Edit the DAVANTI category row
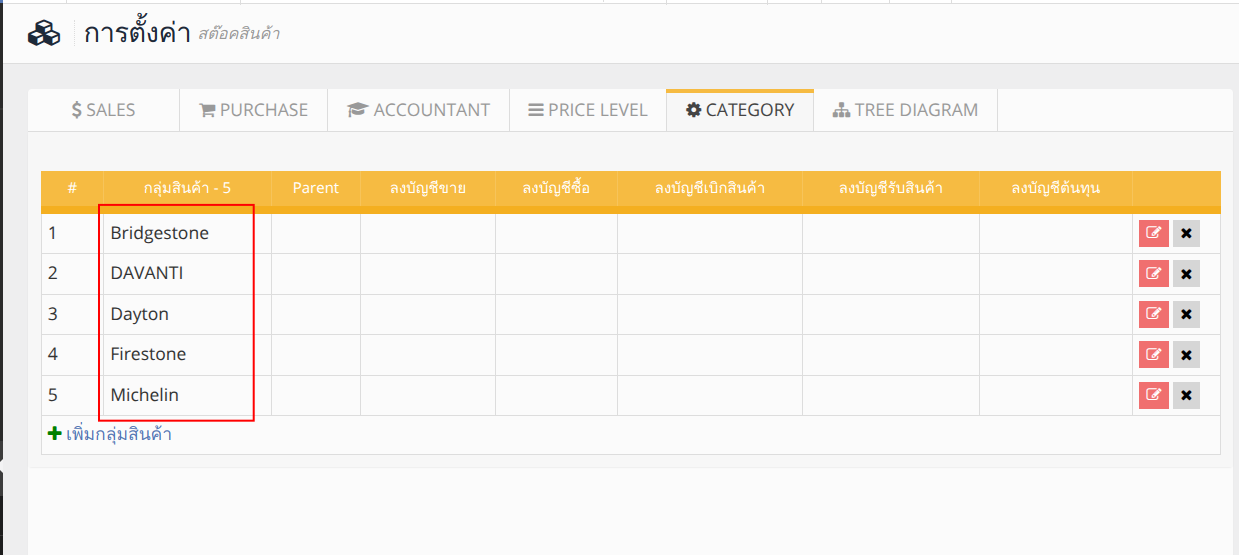This screenshot has width=1239, height=555. pyautogui.click(x=1153, y=274)
